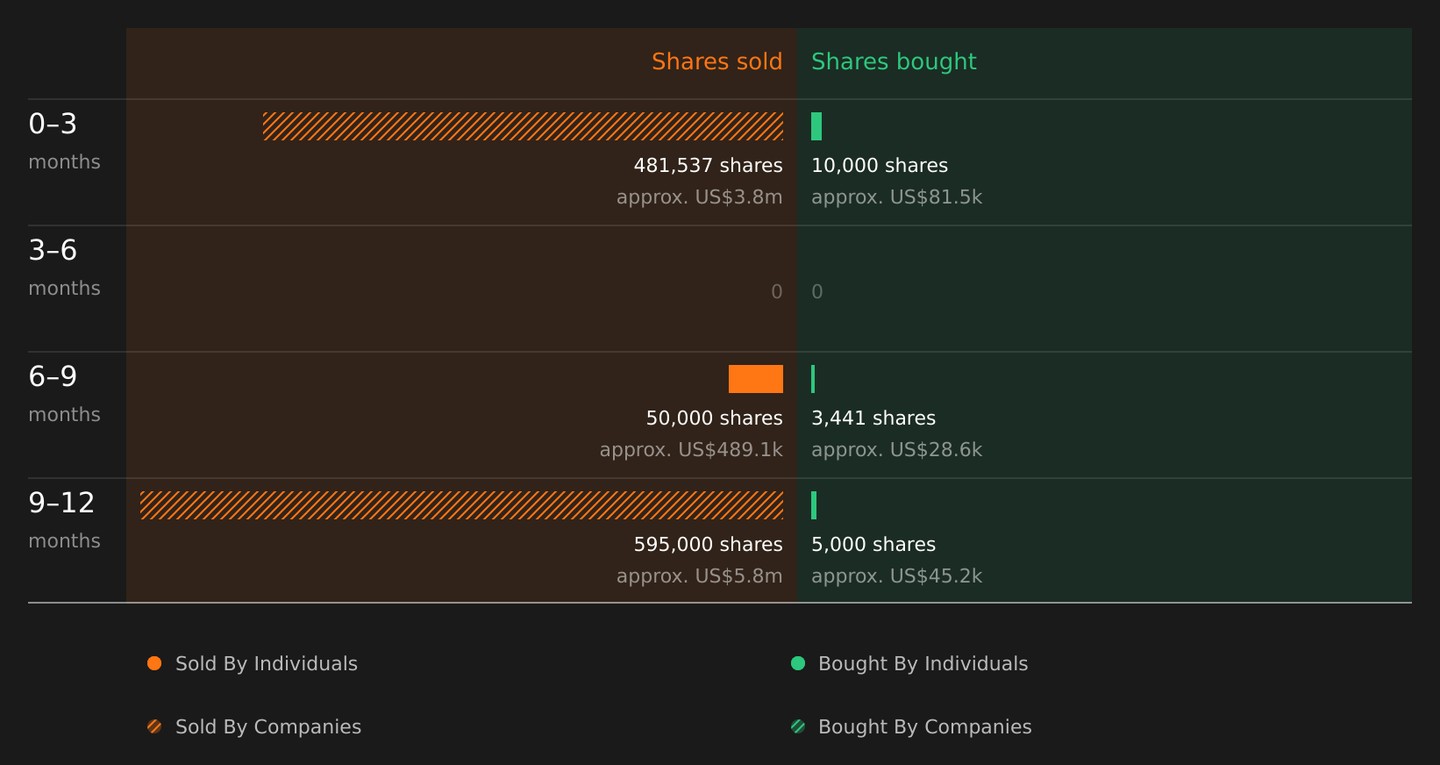This screenshot has width=1440, height=765.
Task: Select the approx. US$81.5k amount
Action: click(x=897, y=197)
